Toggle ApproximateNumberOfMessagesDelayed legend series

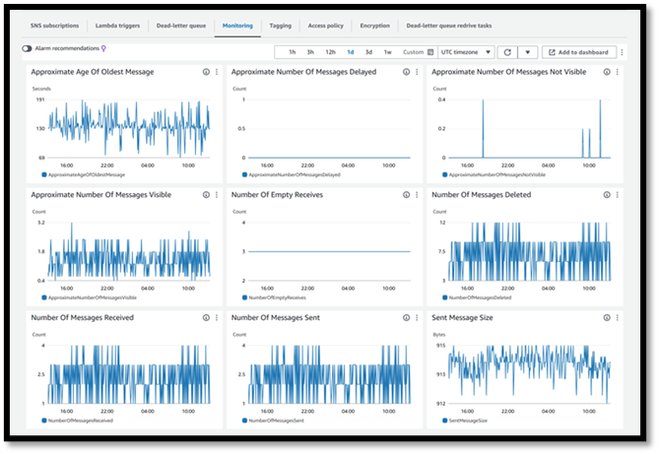click(x=291, y=174)
